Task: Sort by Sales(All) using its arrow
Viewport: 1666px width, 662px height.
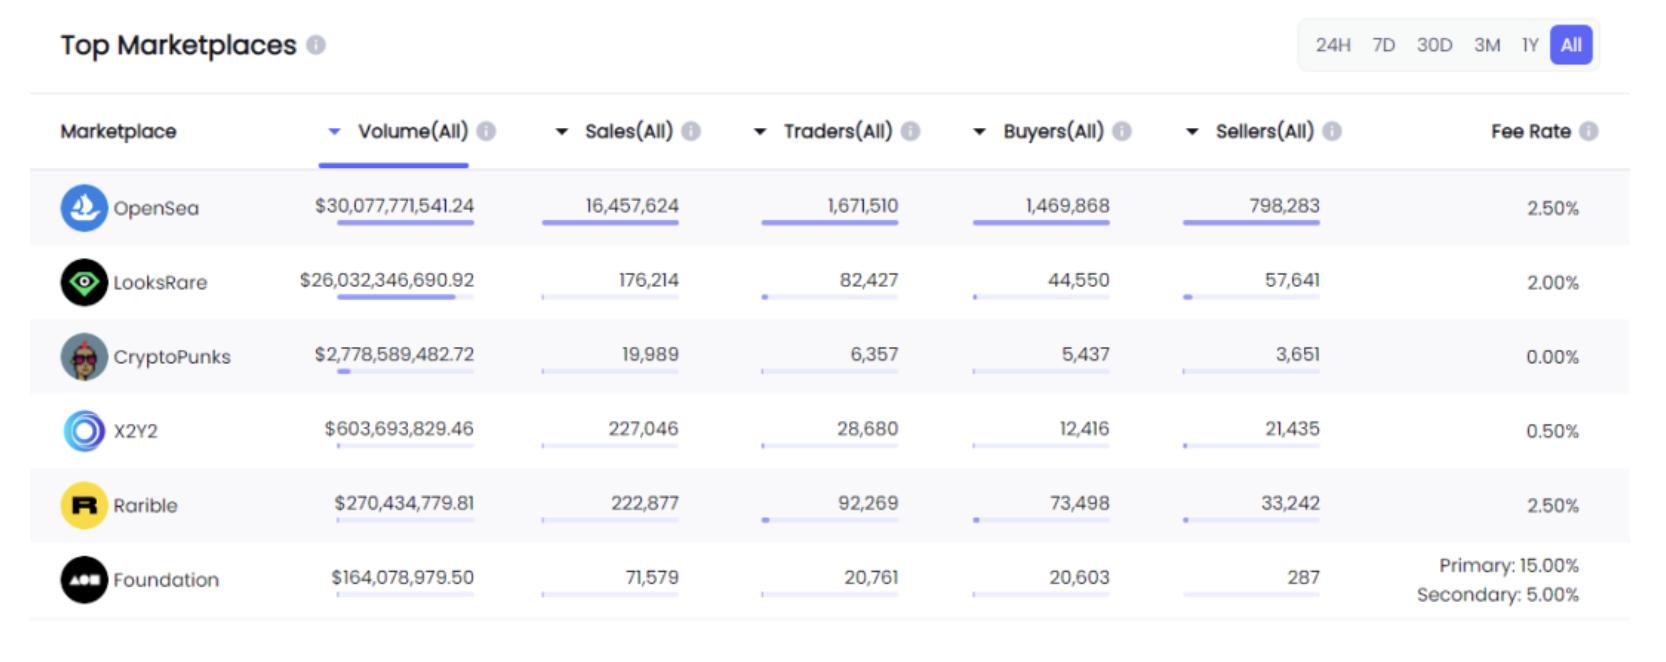Action: coord(562,131)
